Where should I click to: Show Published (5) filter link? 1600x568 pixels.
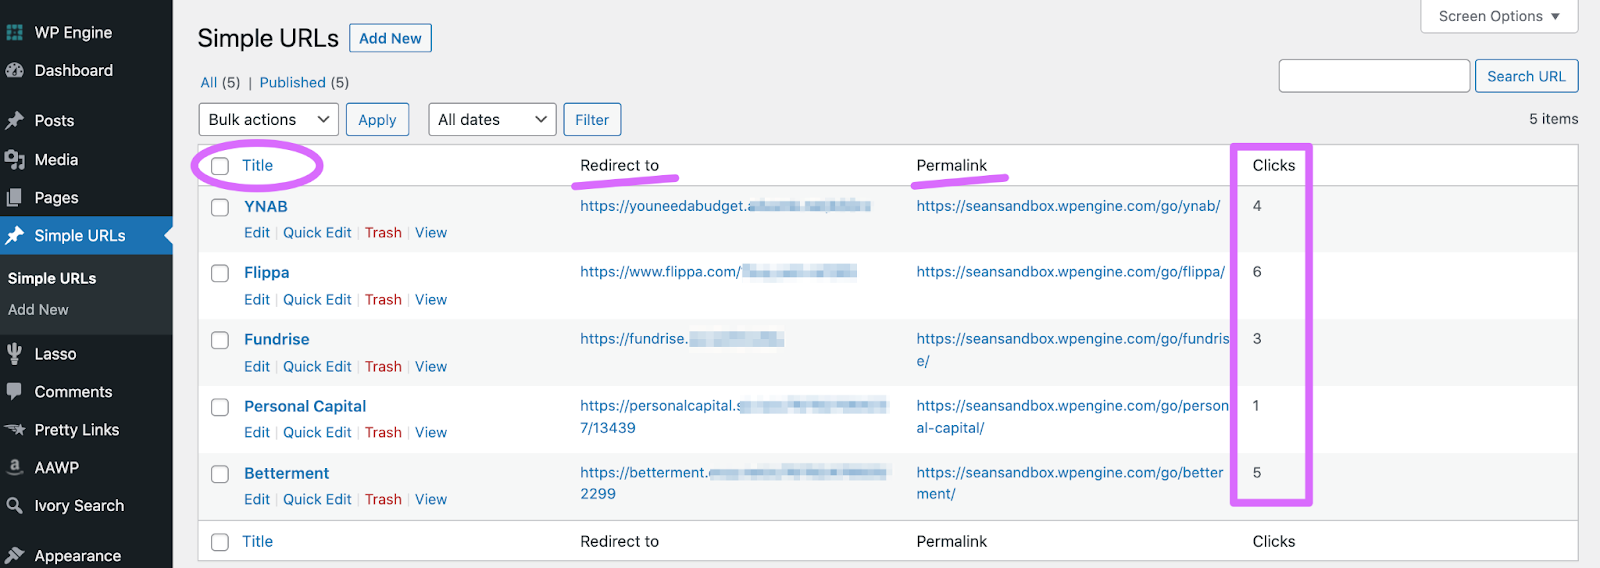(304, 82)
